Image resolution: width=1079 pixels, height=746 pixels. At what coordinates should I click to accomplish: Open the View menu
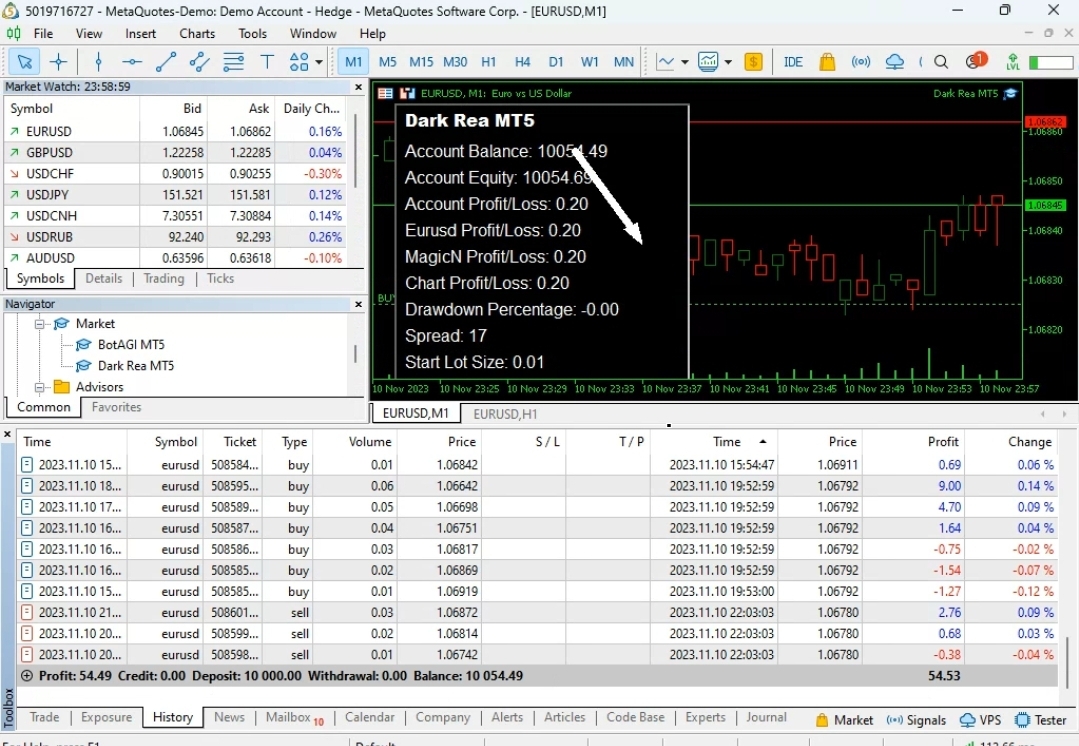[x=89, y=33]
